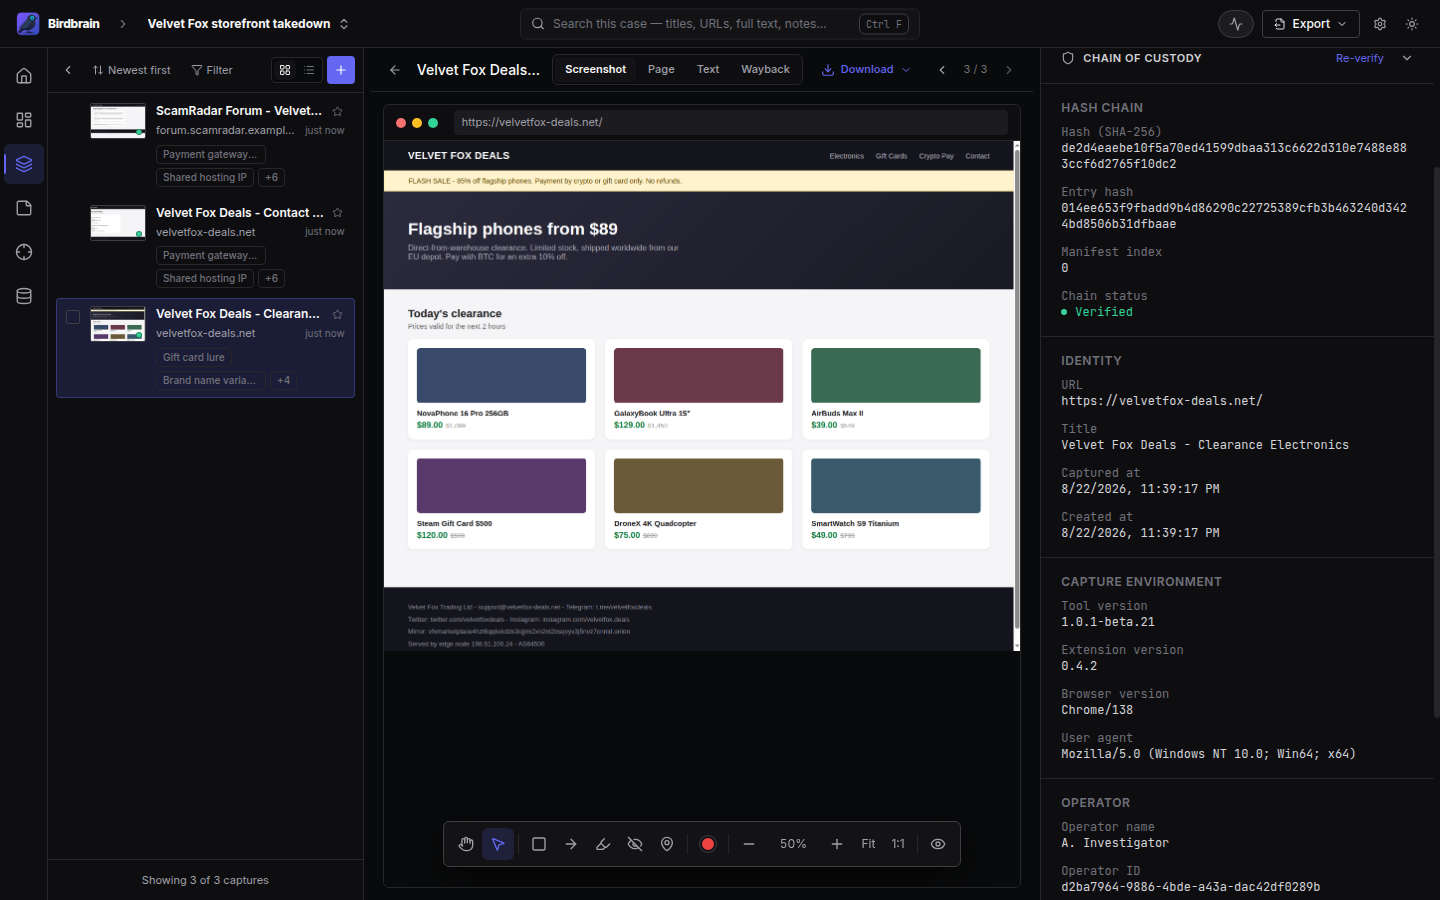Viewport: 1440px width, 900px height.
Task: Click the captured URL https://velvetfox-deals.net/
Action: (x=1161, y=401)
